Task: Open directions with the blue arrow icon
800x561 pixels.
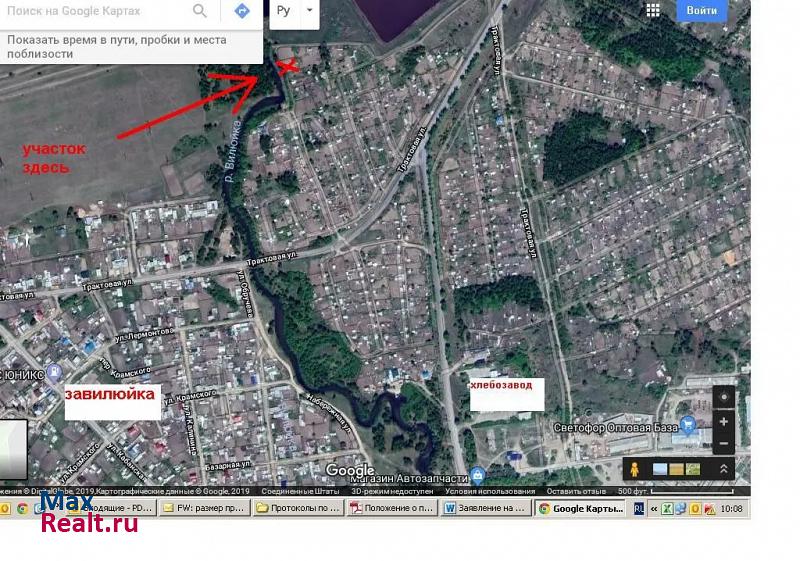Action: (241, 12)
